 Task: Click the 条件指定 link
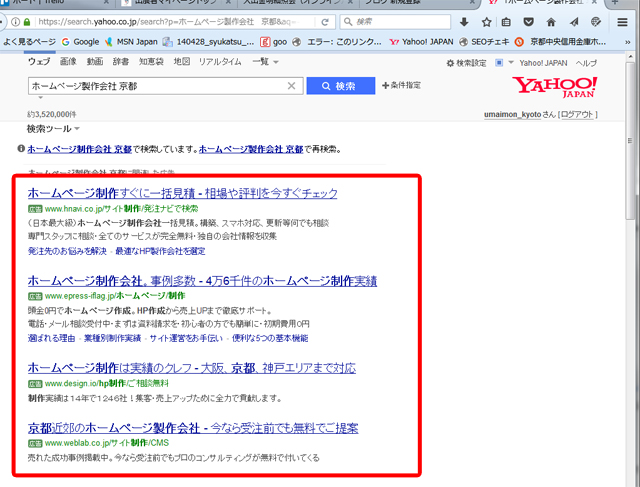pos(401,85)
